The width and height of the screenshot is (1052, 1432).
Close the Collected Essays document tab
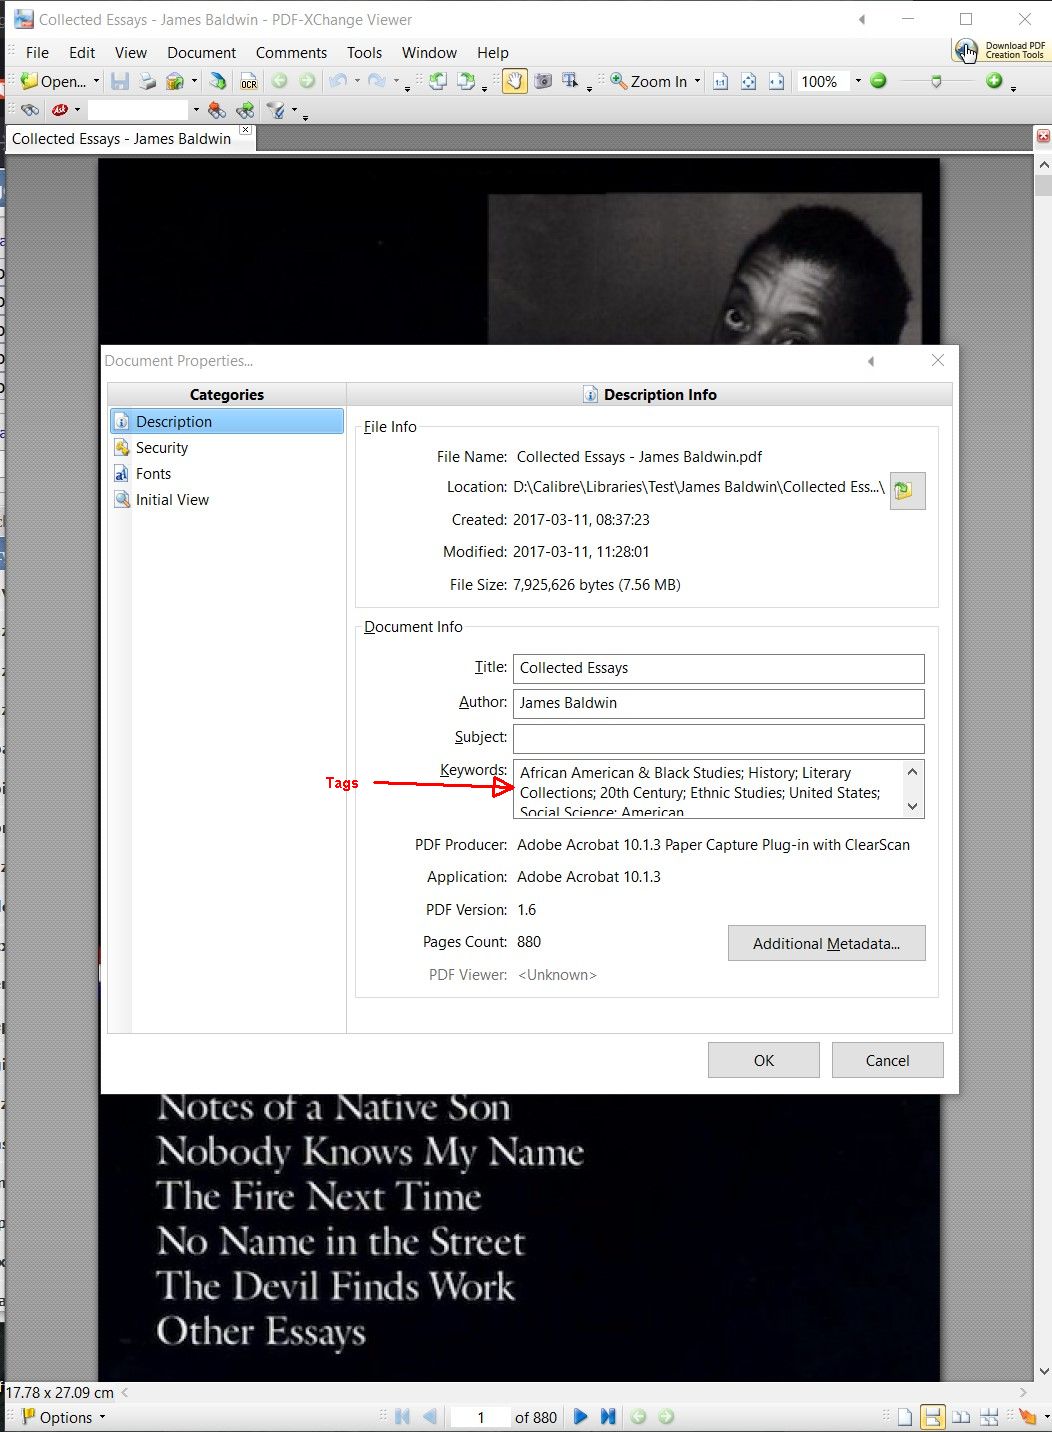tap(246, 130)
